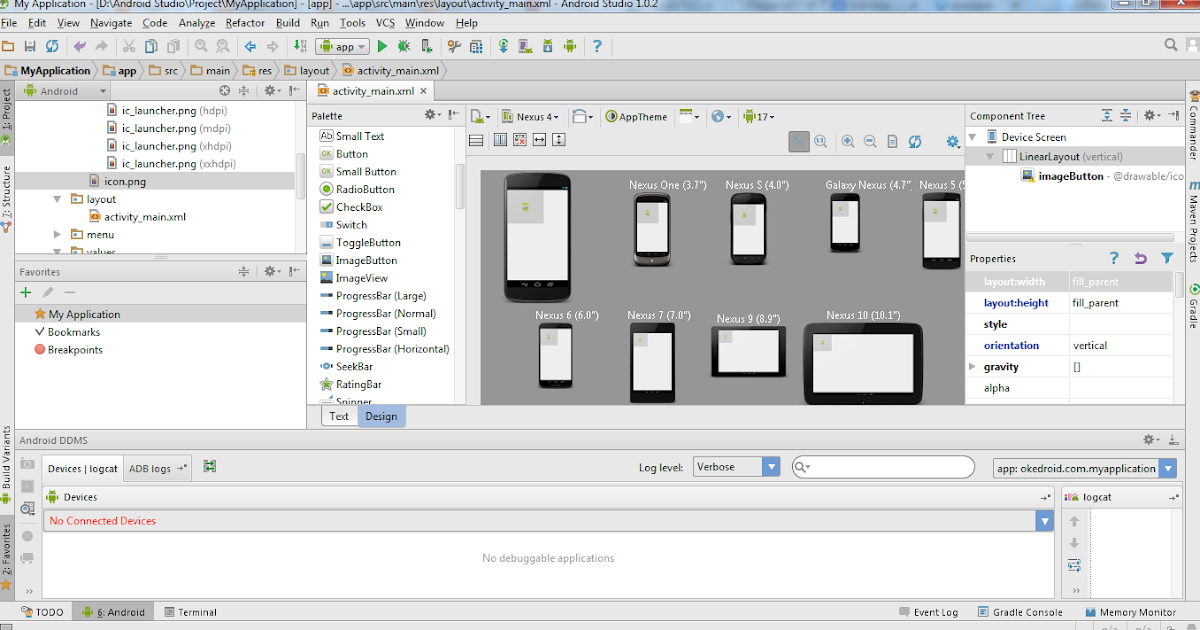Screen dimensions: 1200x630
Task: Open the SDK Manager from the toolbar
Action: click(x=546, y=45)
